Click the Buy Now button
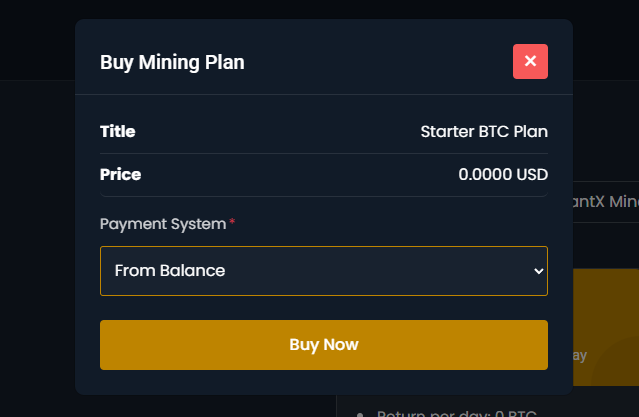Viewport: 639px width, 417px height. [324, 345]
